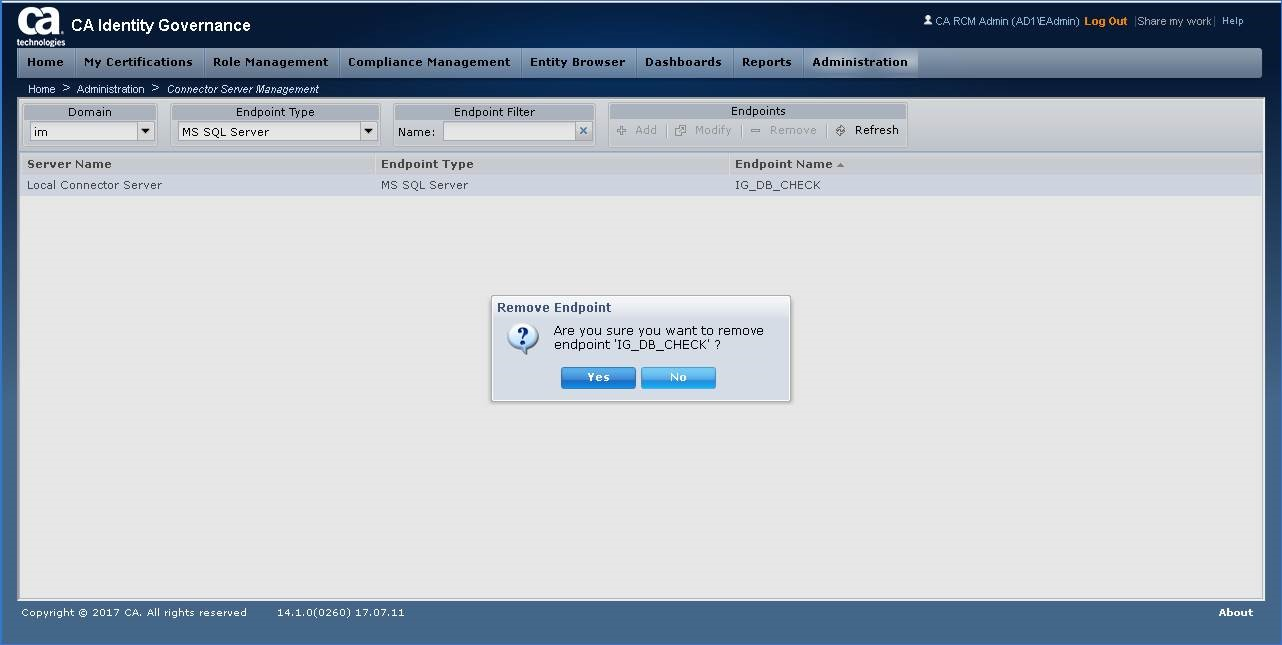The height and width of the screenshot is (645, 1282).
Task: Cancel removal with the No button
Action: [678, 378]
